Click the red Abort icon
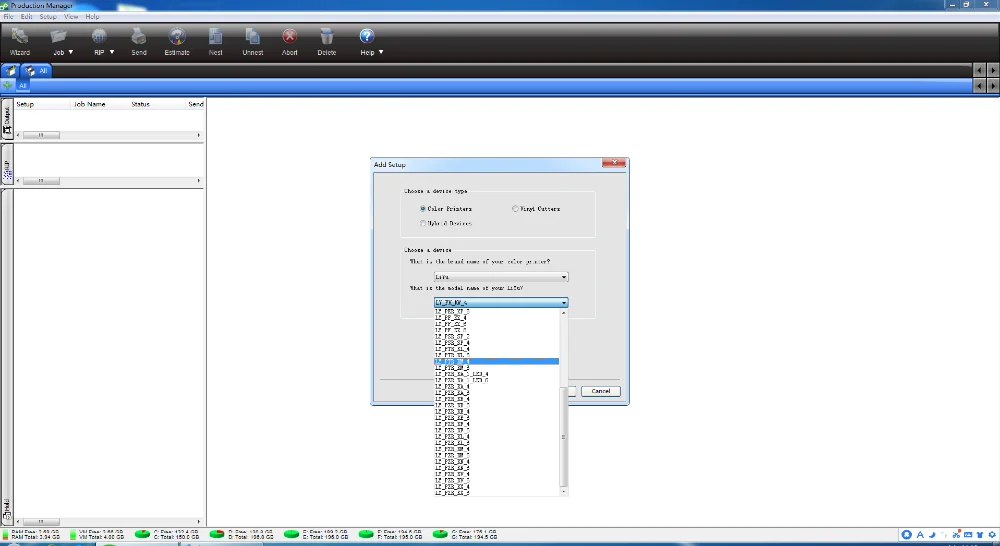This screenshot has width=1000, height=546. [290, 36]
